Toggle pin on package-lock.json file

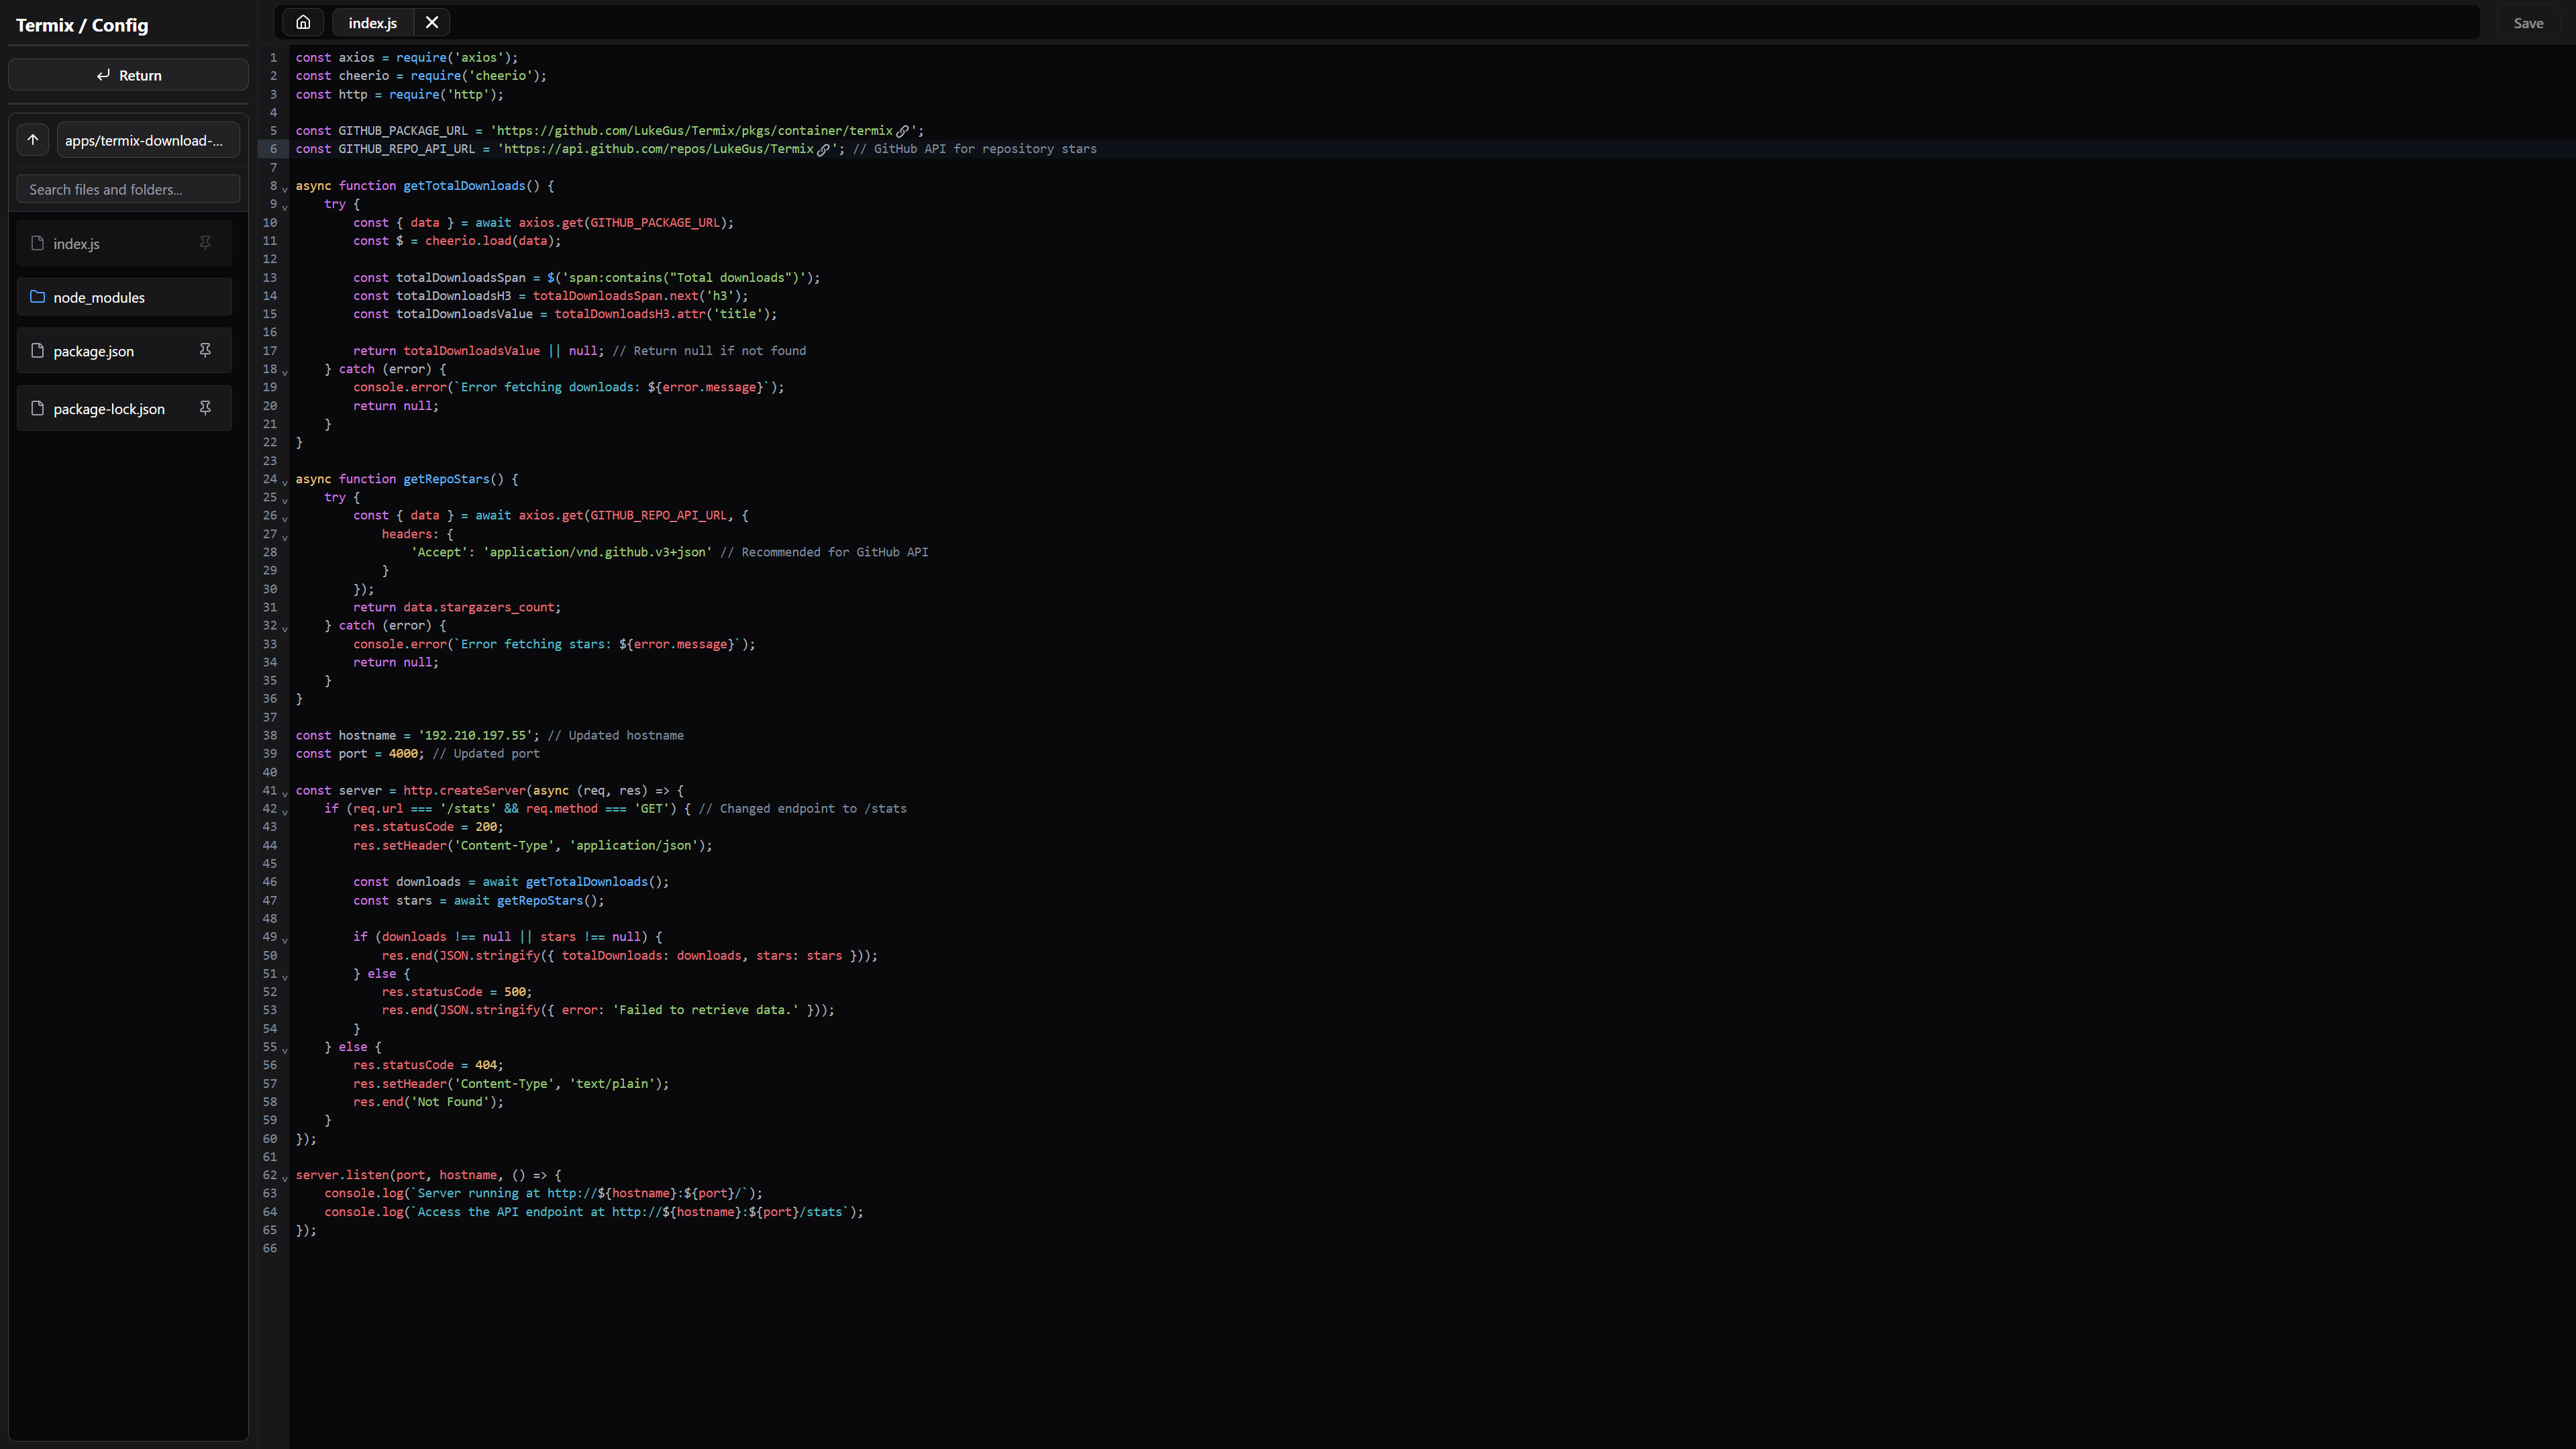[x=205, y=408]
